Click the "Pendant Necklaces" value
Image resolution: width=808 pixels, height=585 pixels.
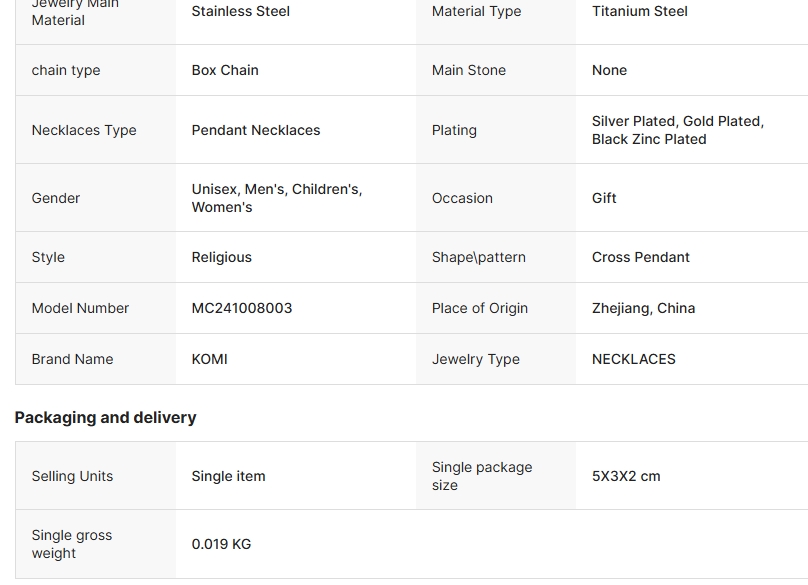click(256, 130)
